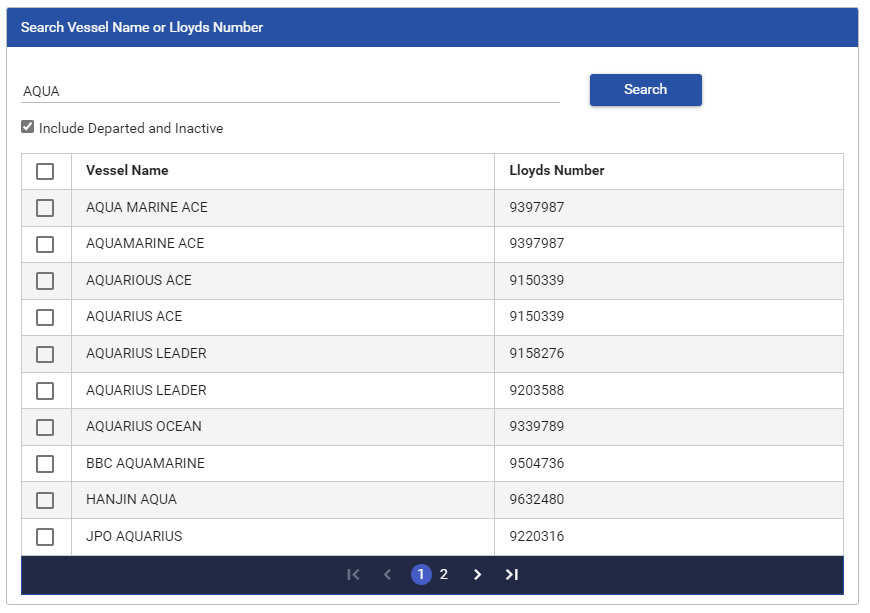Viewport: 870px width, 613px height.
Task: Go to the previous results page
Action: [x=387, y=575]
